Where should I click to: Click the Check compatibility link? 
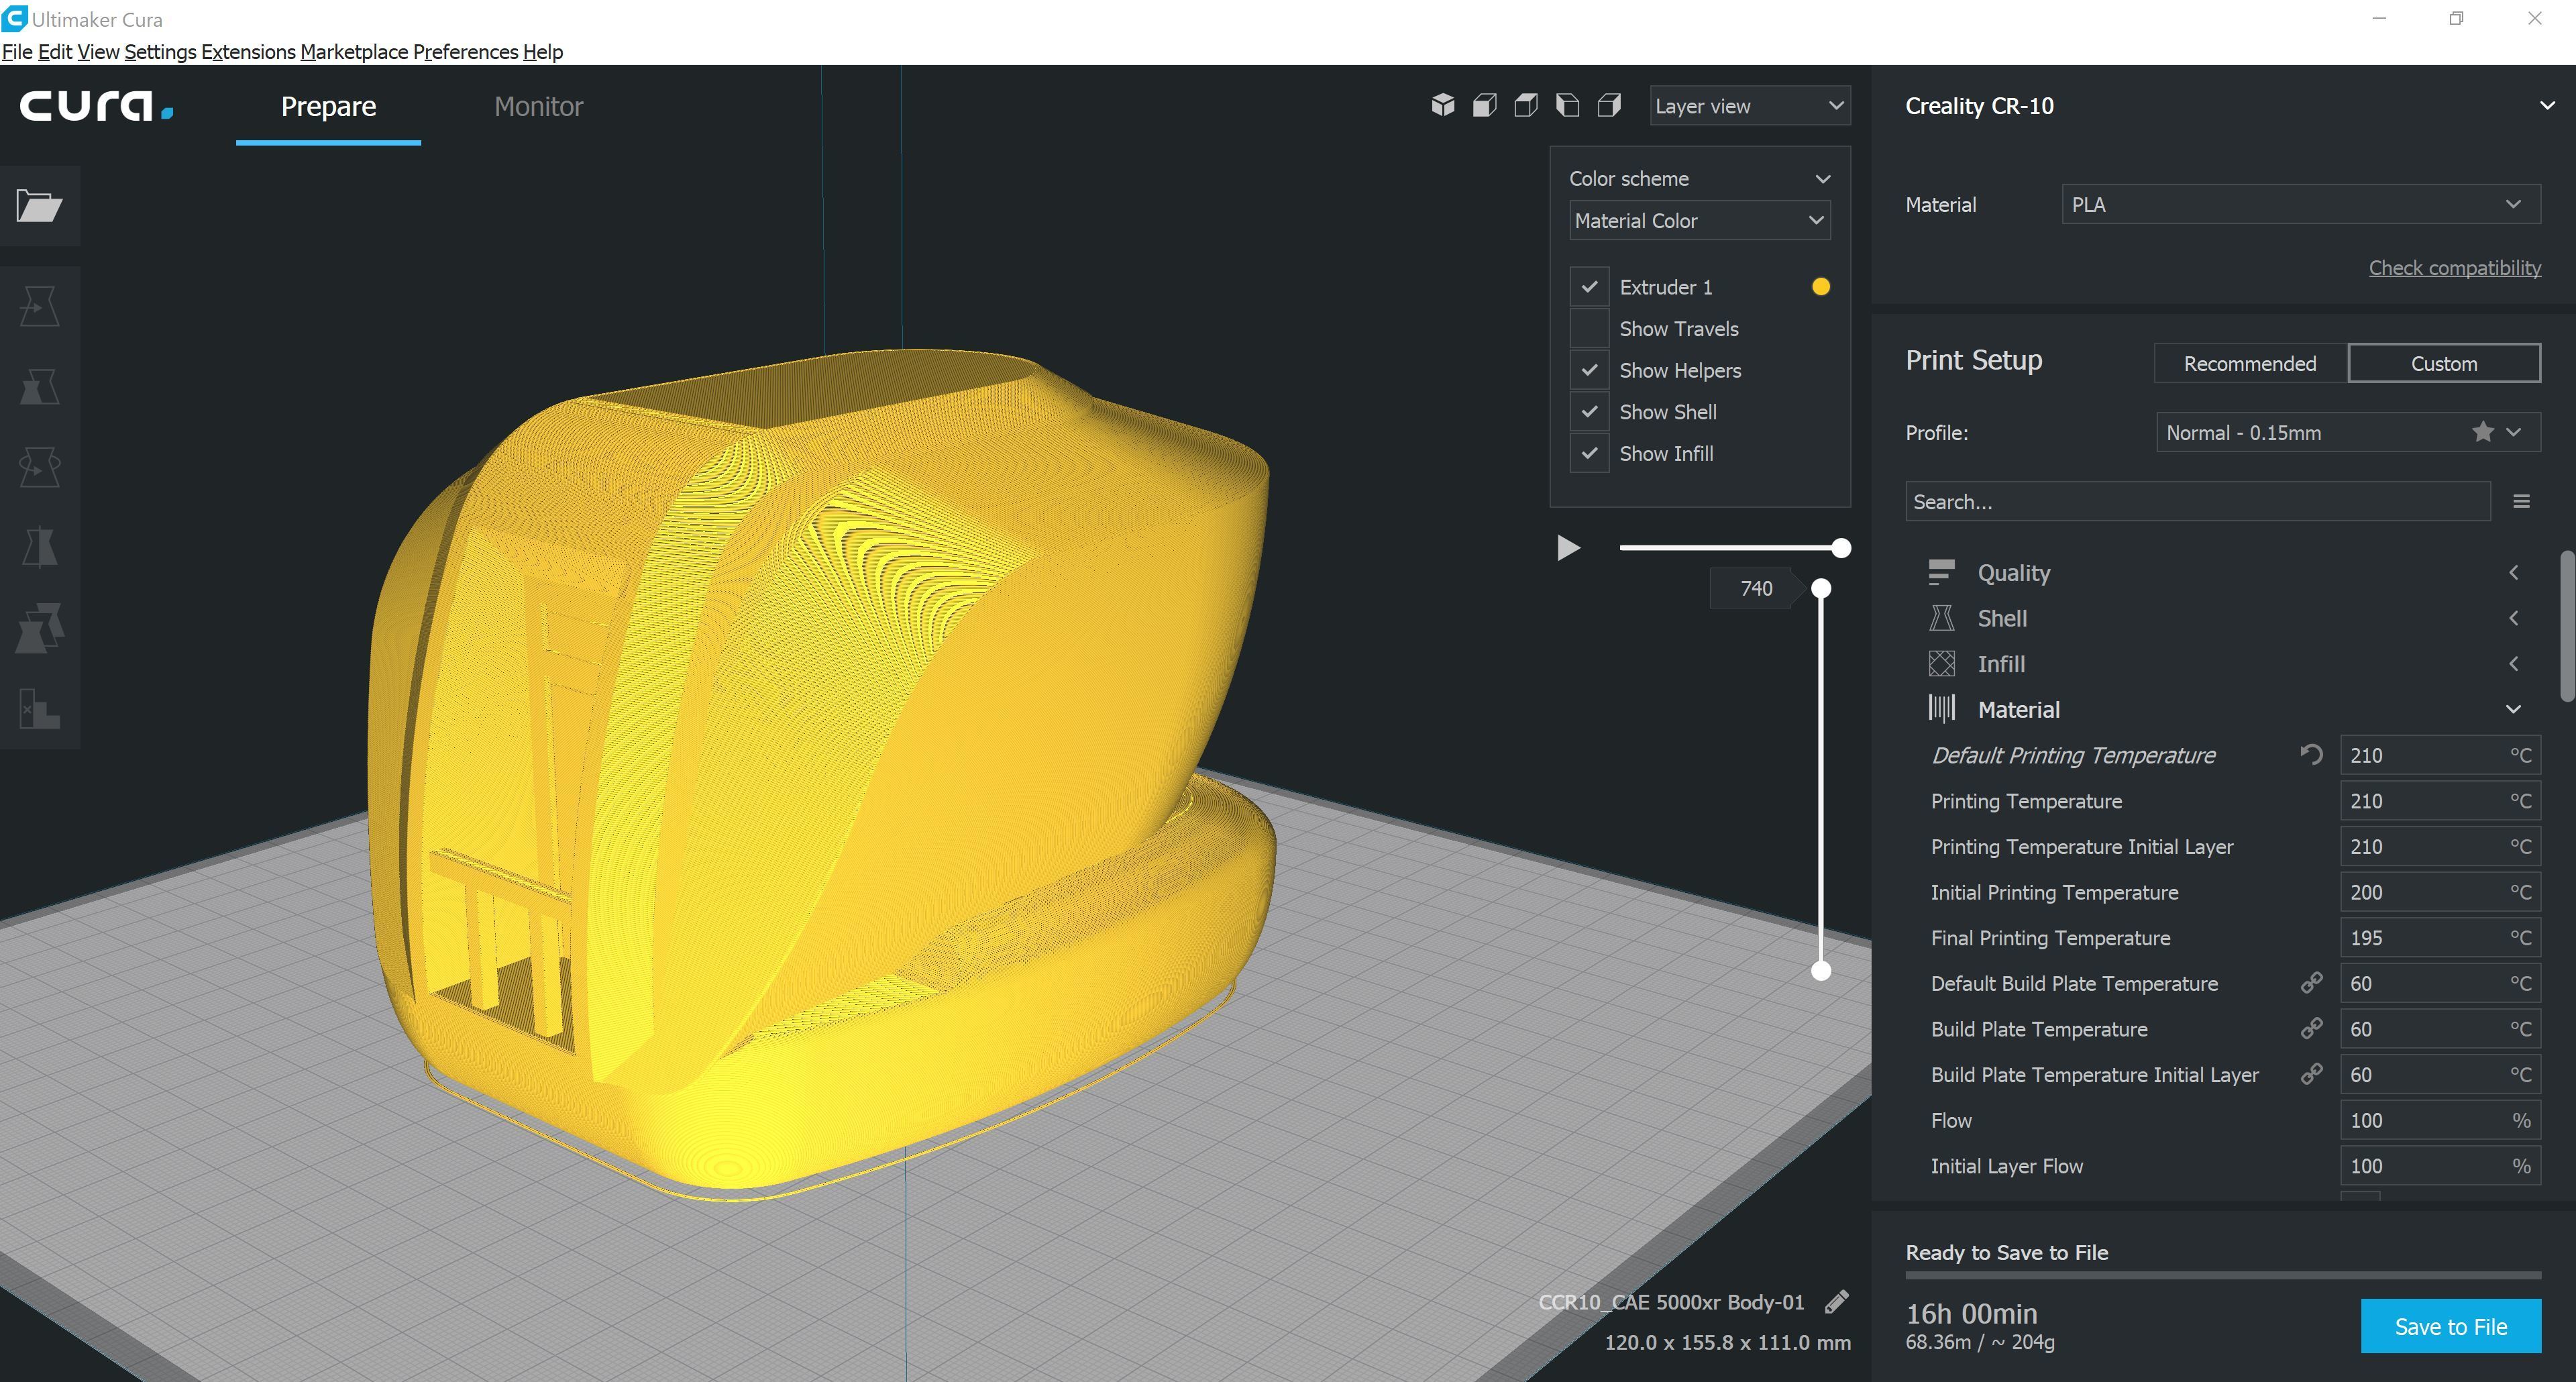[2454, 268]
